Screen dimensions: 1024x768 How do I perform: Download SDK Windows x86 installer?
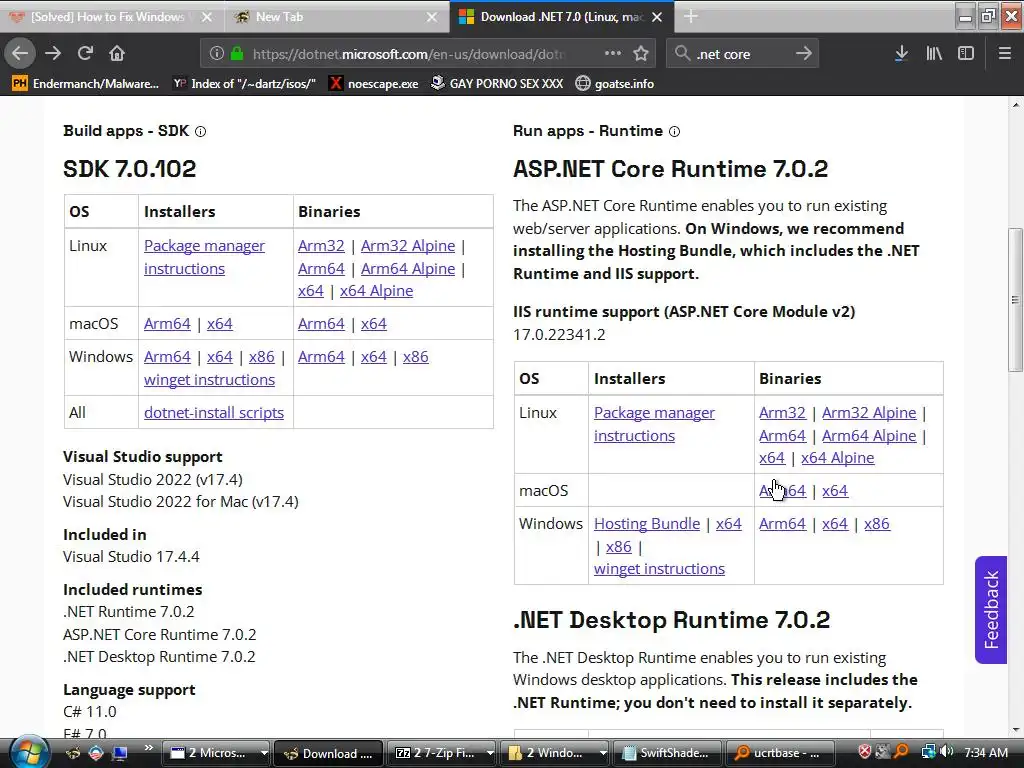[261, 357]
